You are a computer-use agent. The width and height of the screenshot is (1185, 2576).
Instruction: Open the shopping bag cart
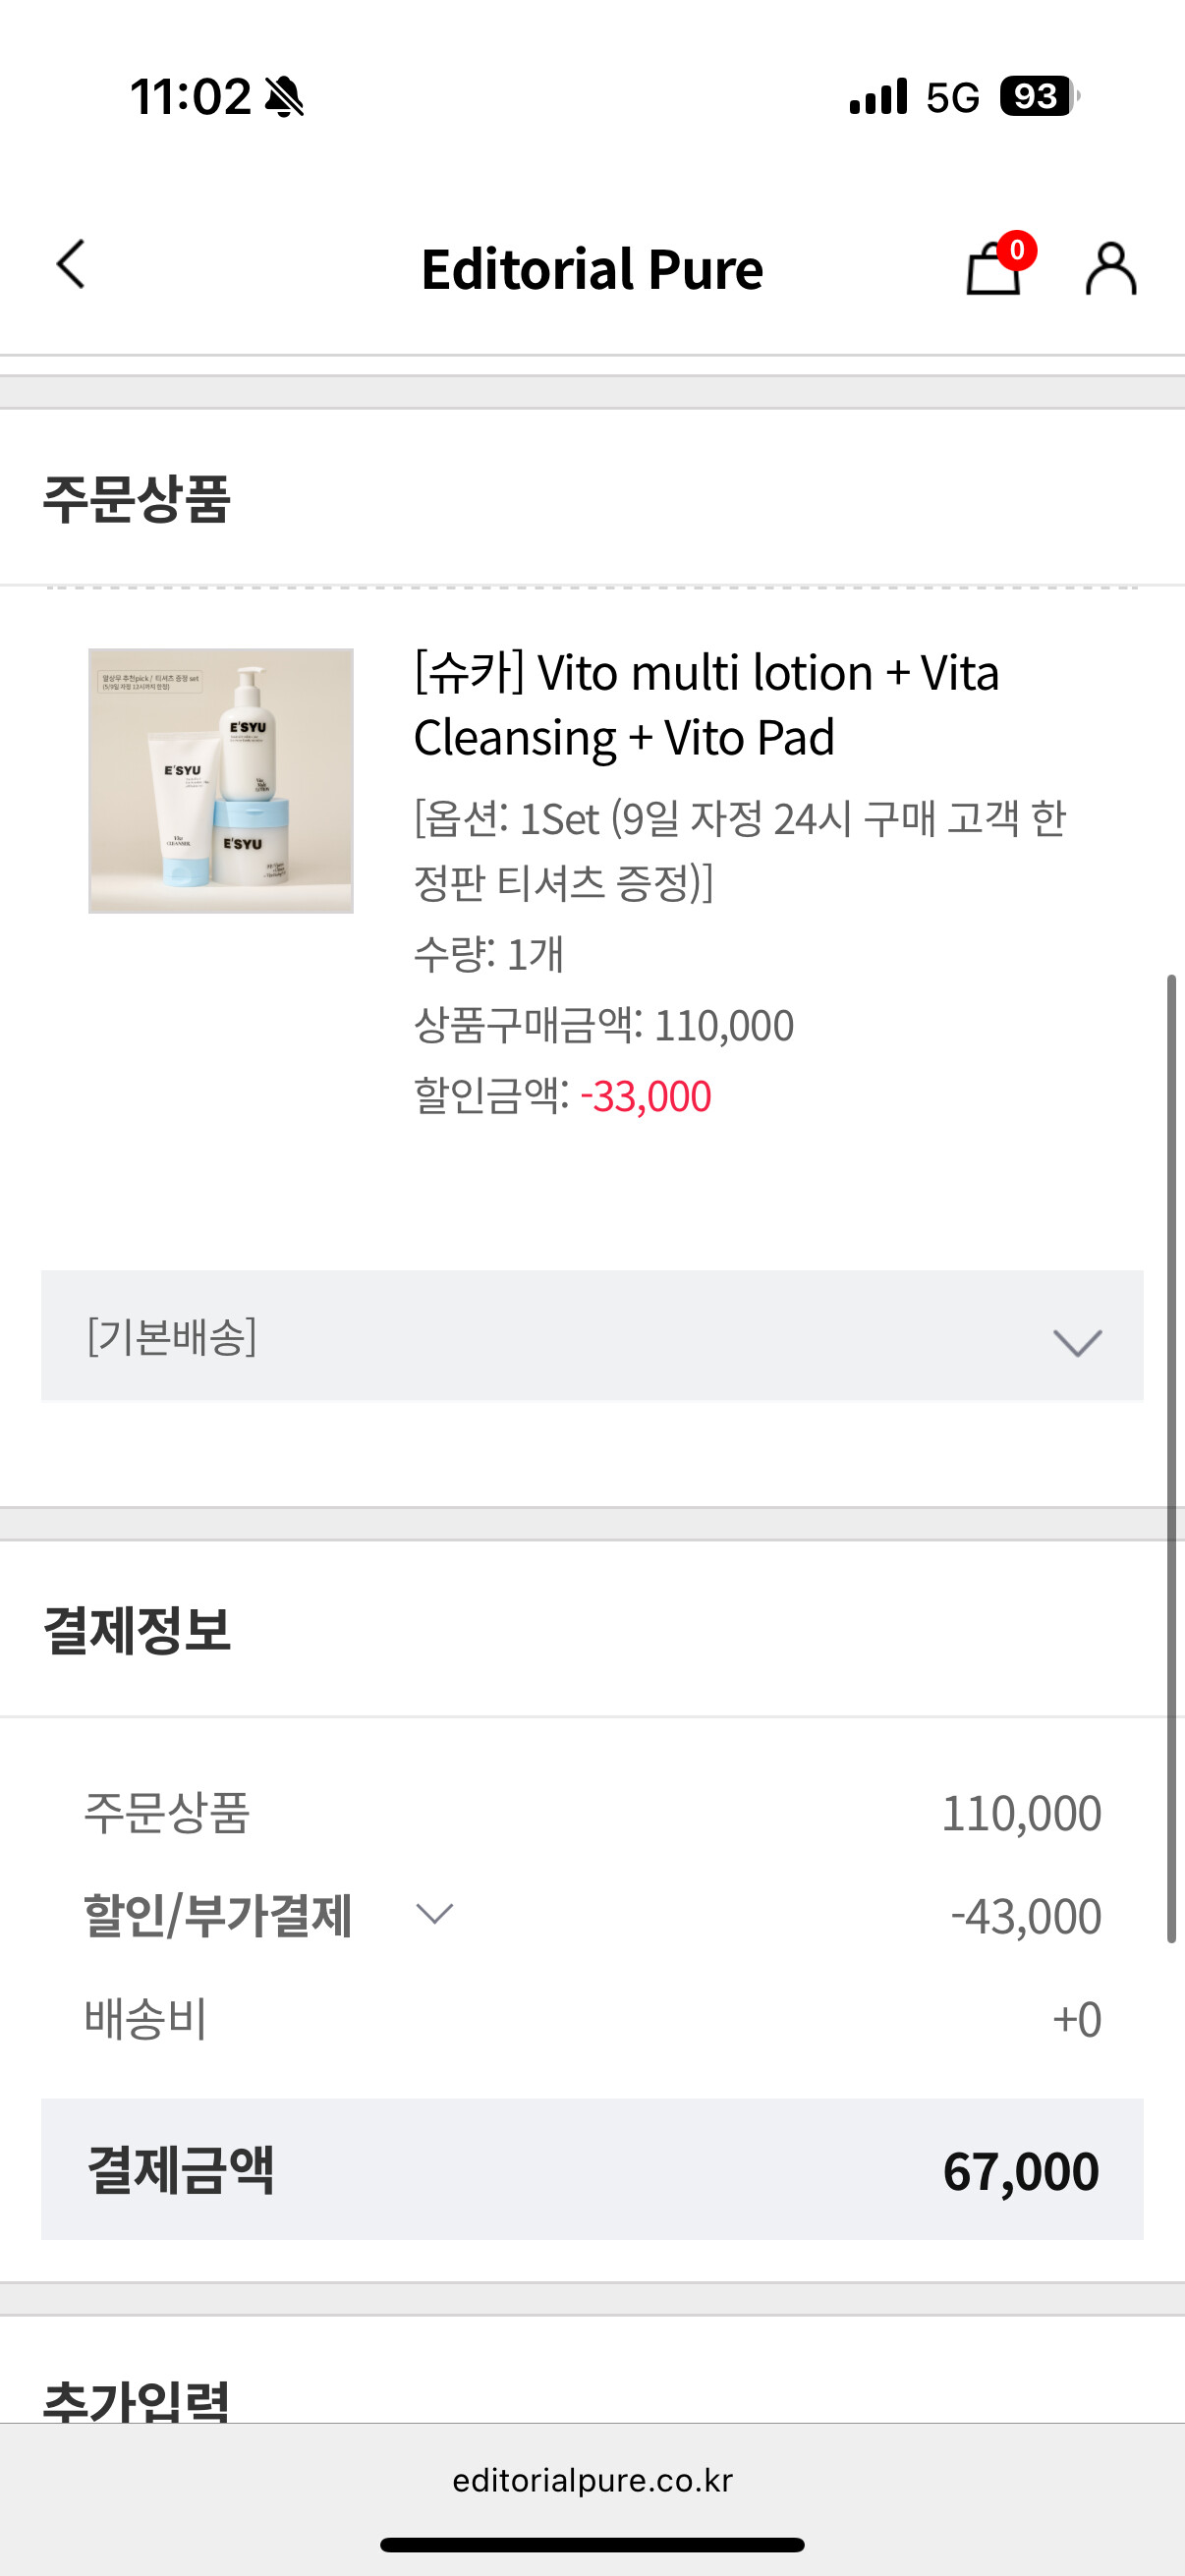[992, 271]
